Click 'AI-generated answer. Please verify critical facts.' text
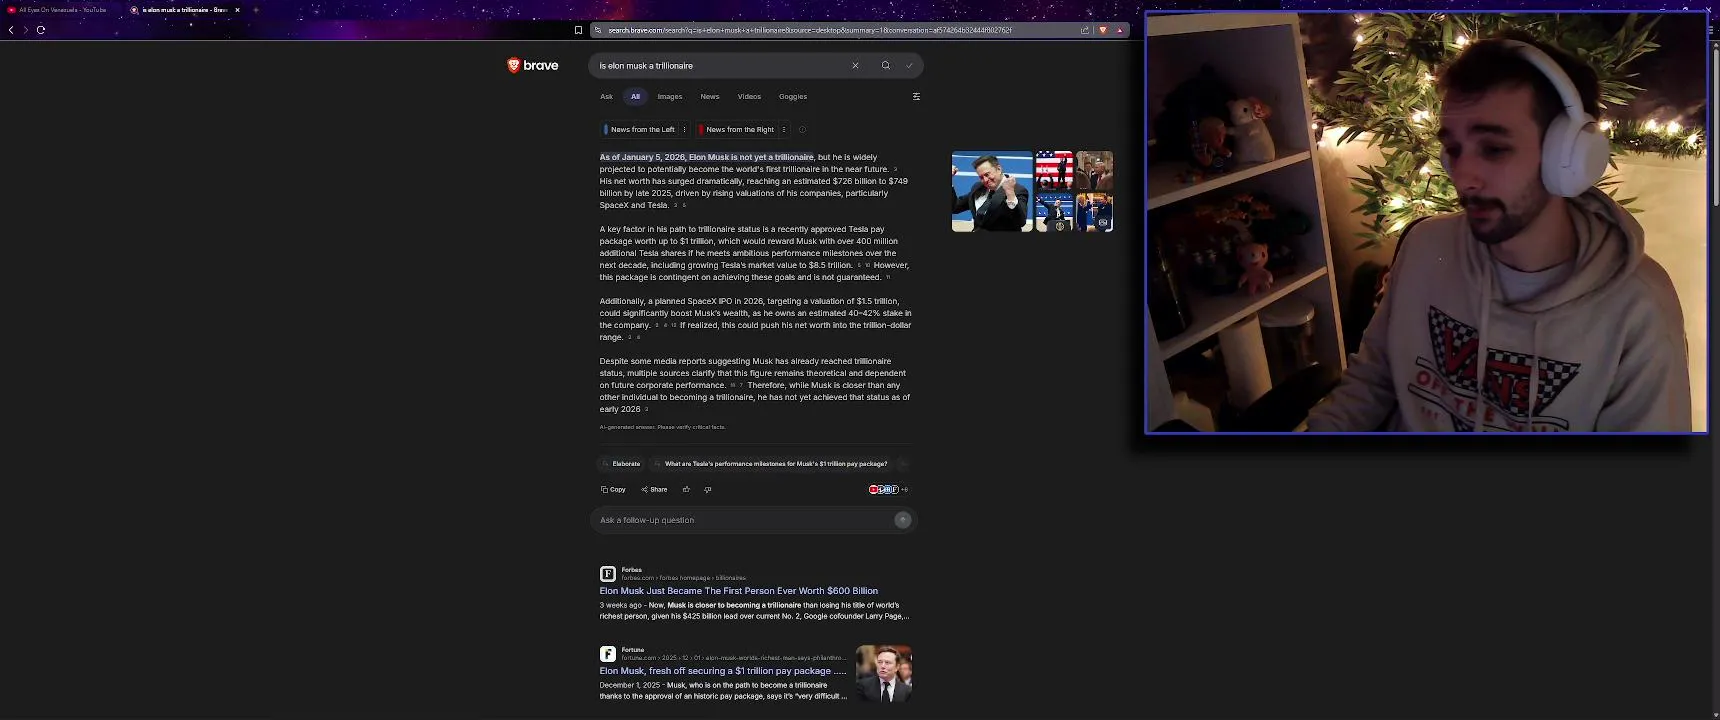The width and height of the screenshot is (1720, 720). pos(663,427)
